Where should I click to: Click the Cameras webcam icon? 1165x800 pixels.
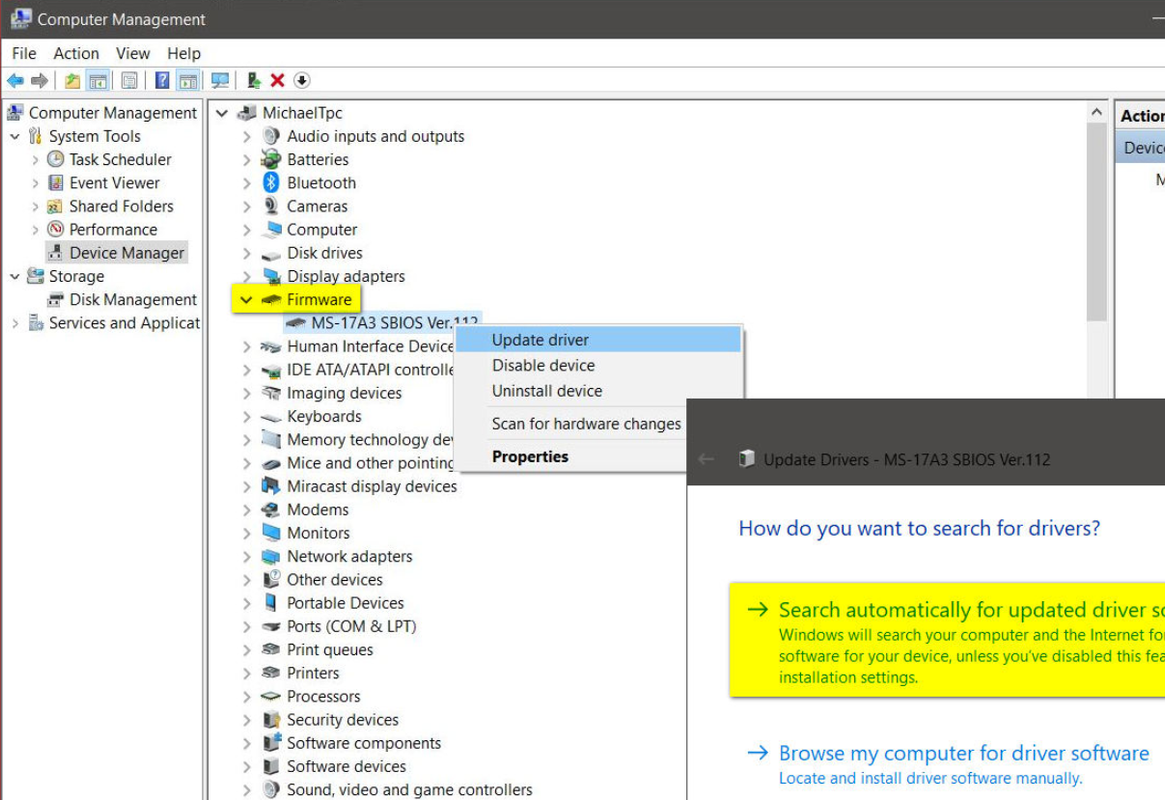pyautogui.click(x=271, y=206)
